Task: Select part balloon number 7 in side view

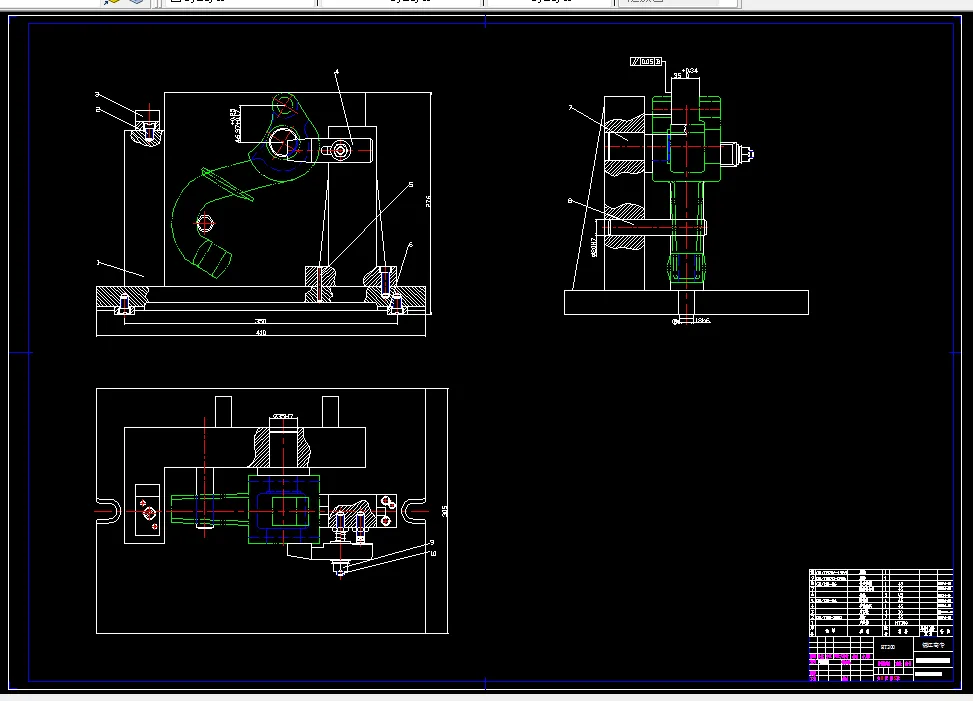Action: [570, 108]
